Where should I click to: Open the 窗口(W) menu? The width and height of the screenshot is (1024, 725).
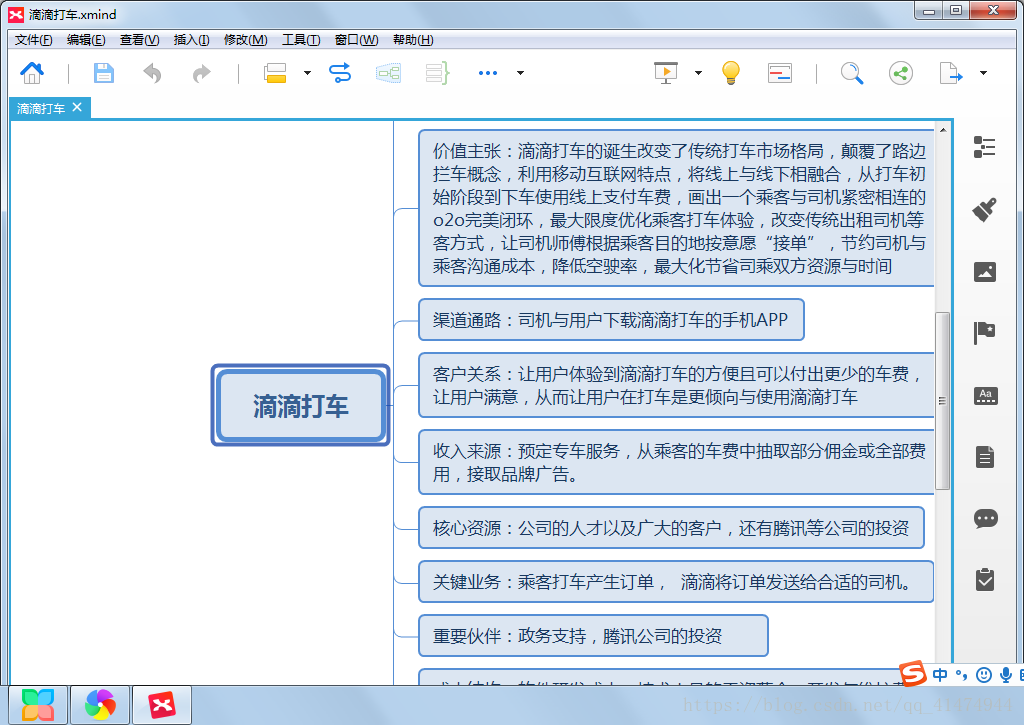tap(356, 40)
